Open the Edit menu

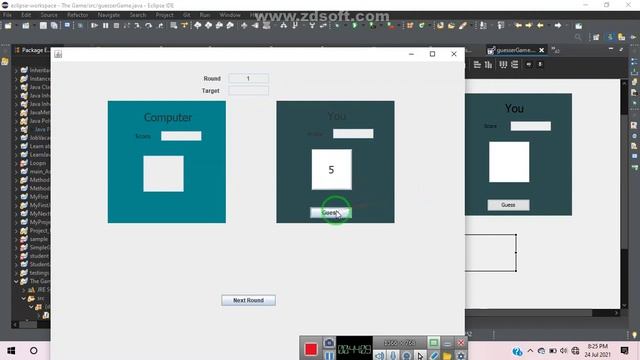[26, 15]
